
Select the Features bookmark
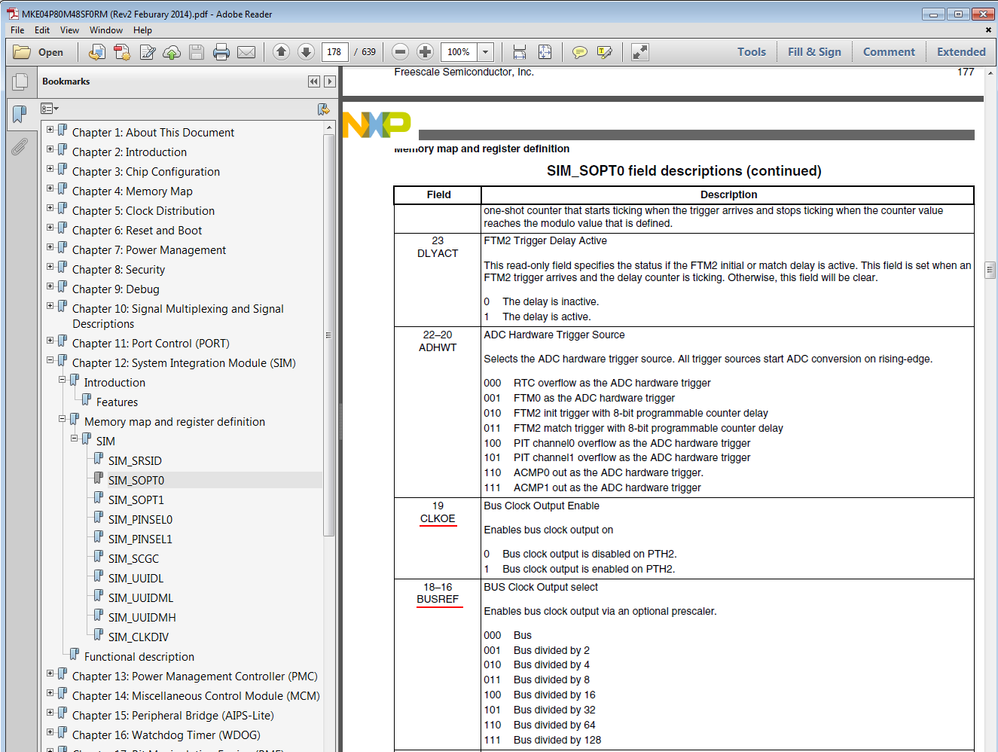coord(116,402)
